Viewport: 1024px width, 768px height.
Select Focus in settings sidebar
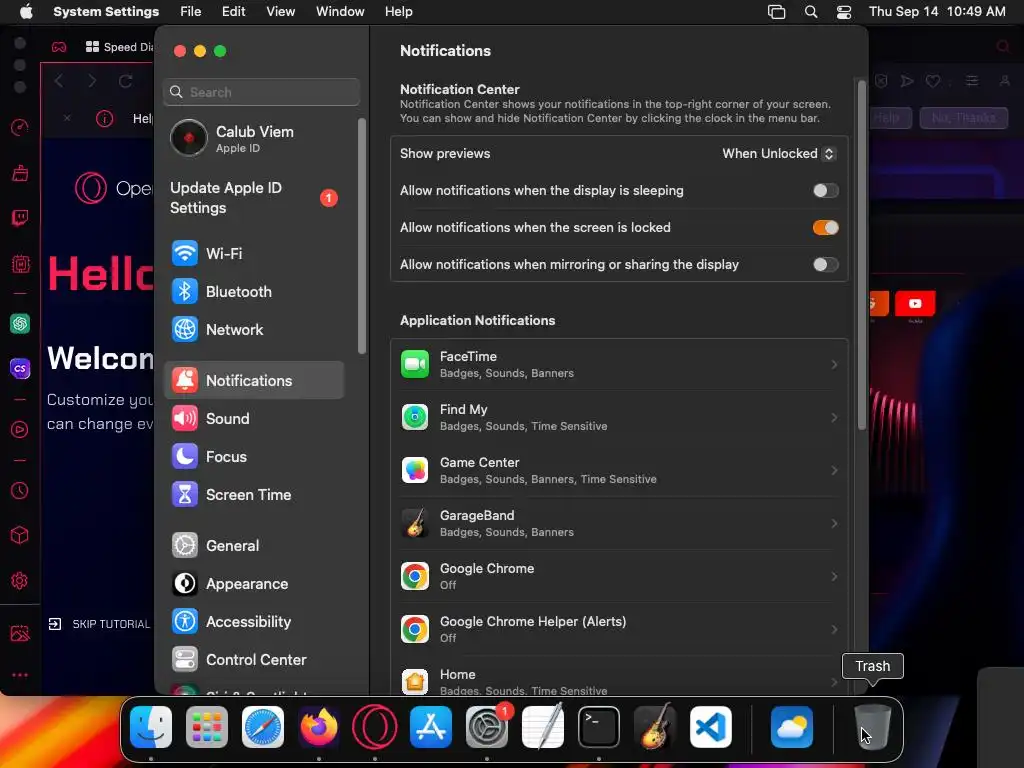click(253, 456)
